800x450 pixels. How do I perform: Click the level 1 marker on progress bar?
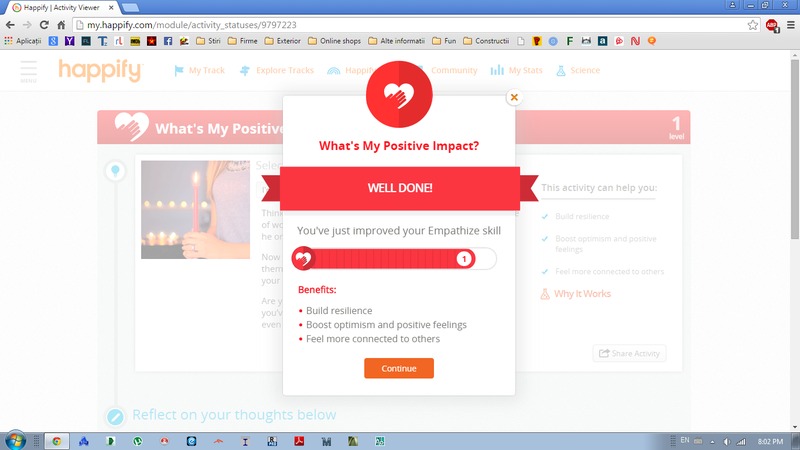(464, 259)
